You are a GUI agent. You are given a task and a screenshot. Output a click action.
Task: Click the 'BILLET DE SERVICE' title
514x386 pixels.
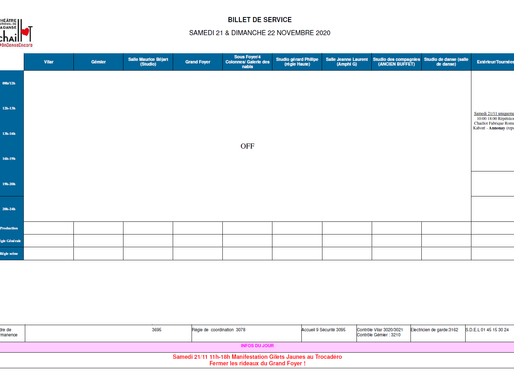coord(260,20)
